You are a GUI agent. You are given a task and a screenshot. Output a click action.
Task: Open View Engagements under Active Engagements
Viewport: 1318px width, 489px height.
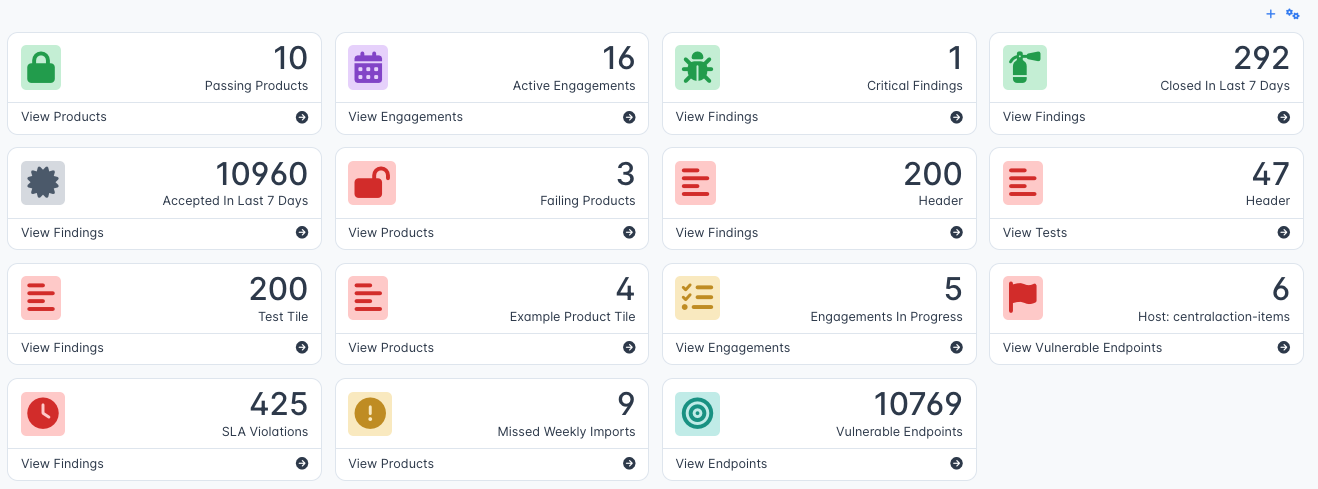tap(405, 117)
